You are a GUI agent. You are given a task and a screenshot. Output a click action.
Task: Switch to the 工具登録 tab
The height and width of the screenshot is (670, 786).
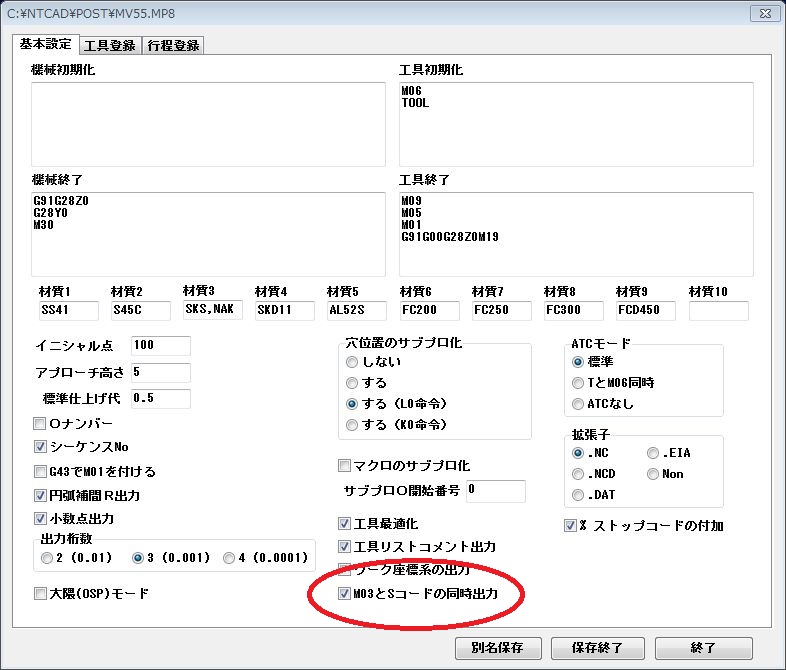tap(110, 46)
